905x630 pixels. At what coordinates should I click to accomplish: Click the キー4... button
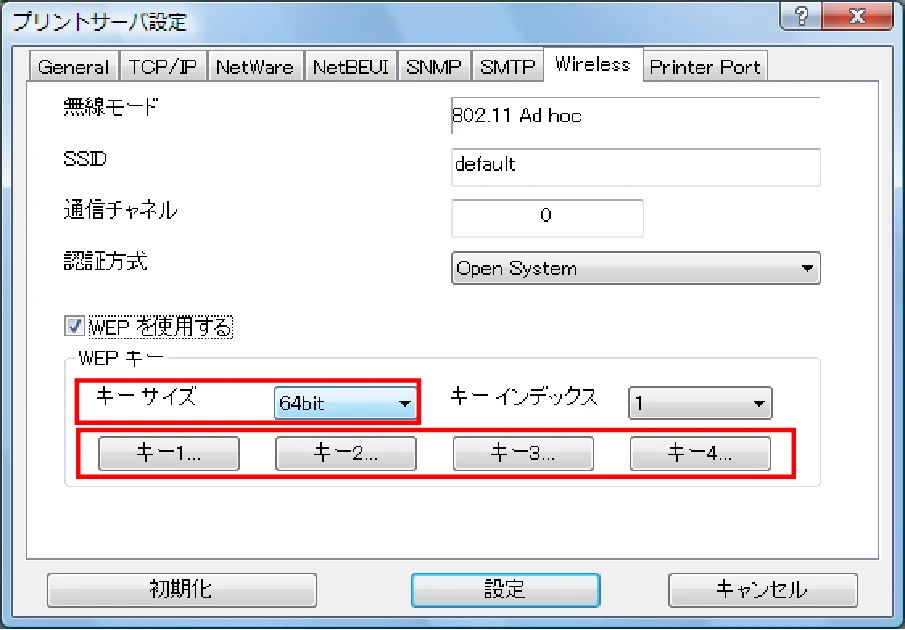(700, 453)
